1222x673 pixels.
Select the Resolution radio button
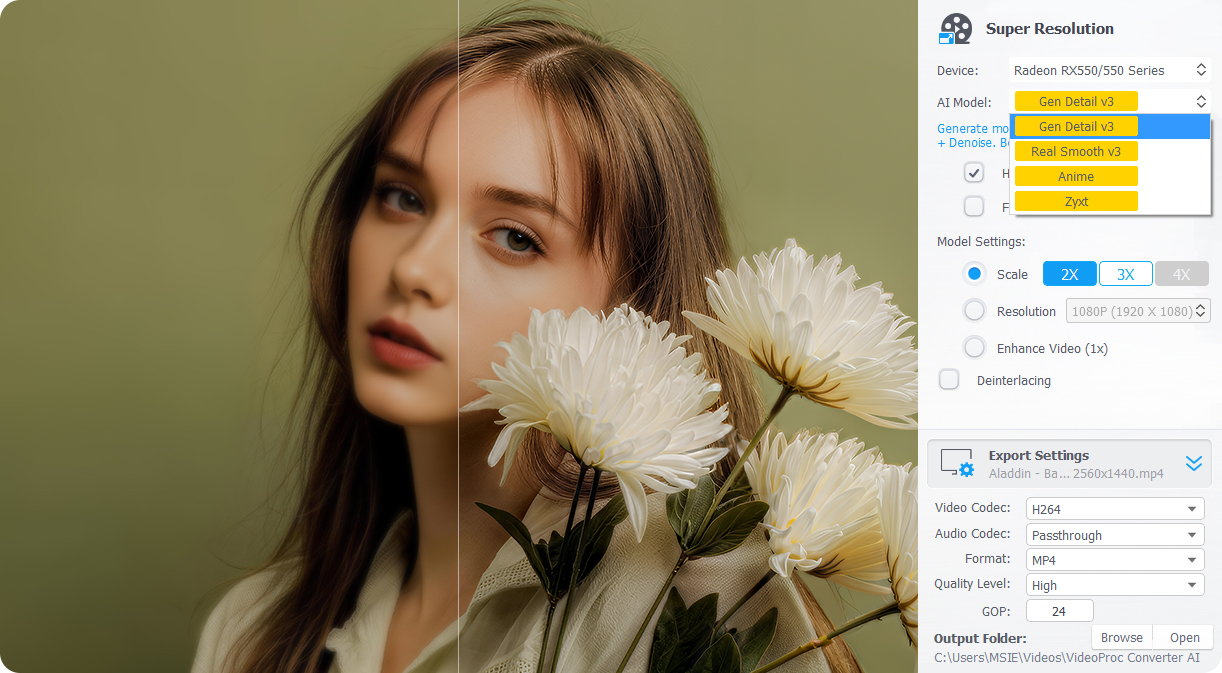coord(974,311)
